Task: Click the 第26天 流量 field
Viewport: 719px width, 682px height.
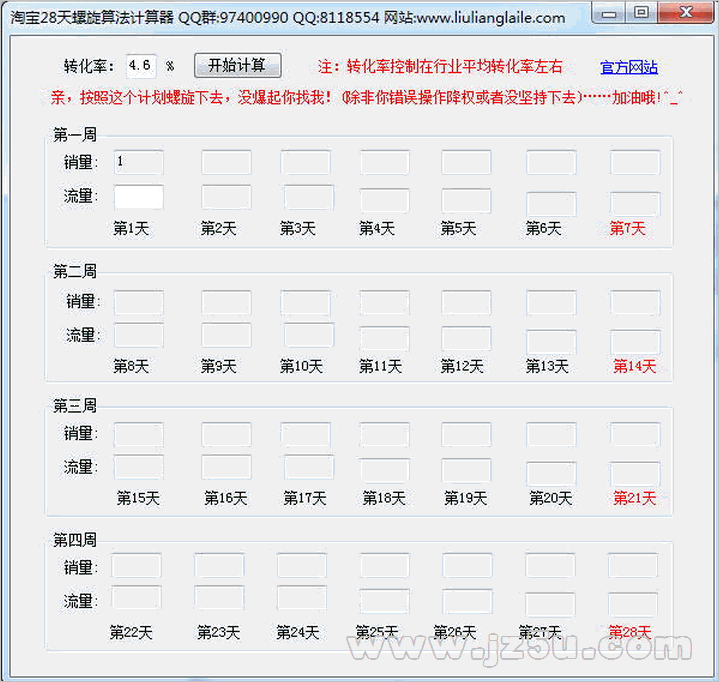Action: [x=467, y=601]
